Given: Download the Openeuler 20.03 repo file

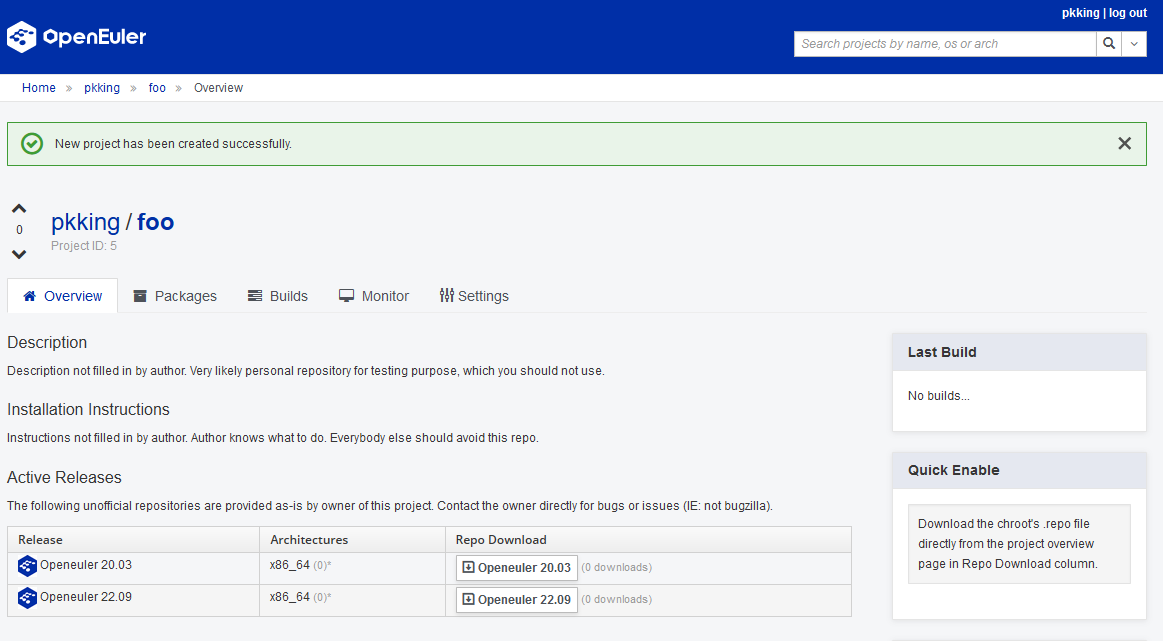Looking at the screenshot, I should (517, 568).
